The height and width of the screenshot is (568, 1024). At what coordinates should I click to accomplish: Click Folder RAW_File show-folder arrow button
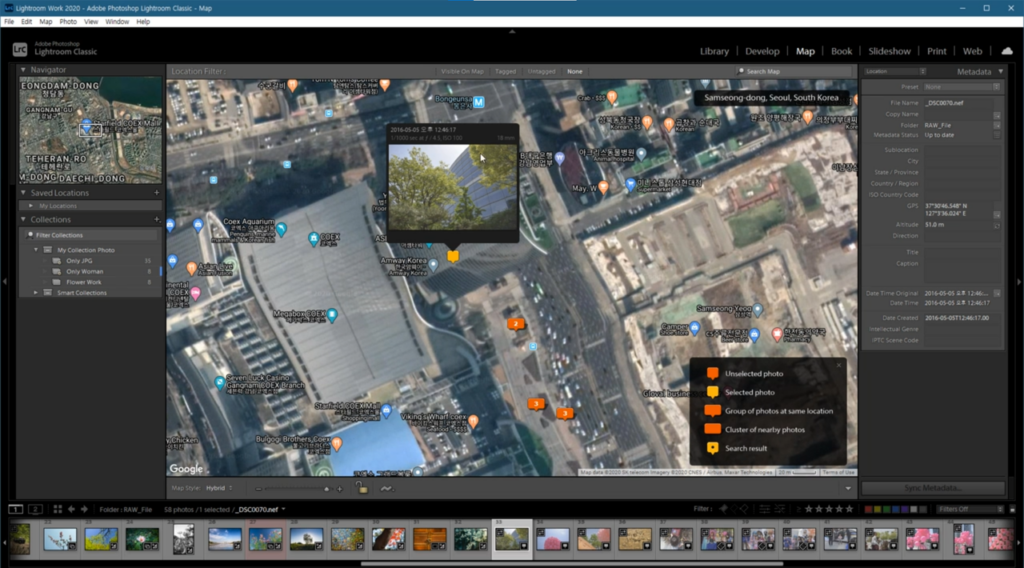(x=997, y=125)
